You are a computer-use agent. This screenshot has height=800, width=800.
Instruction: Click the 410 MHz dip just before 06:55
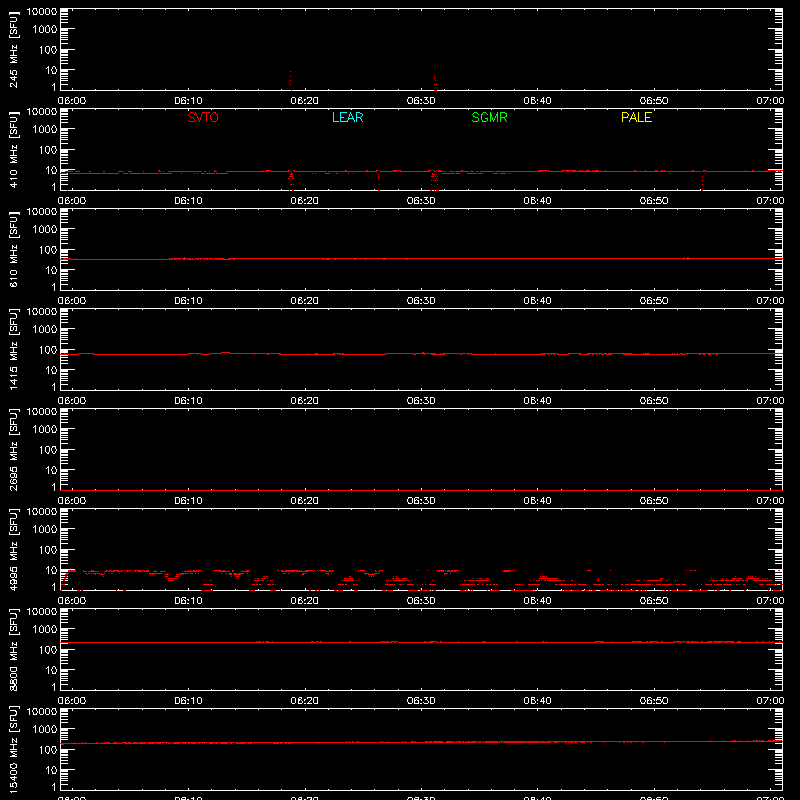(702, 181)
